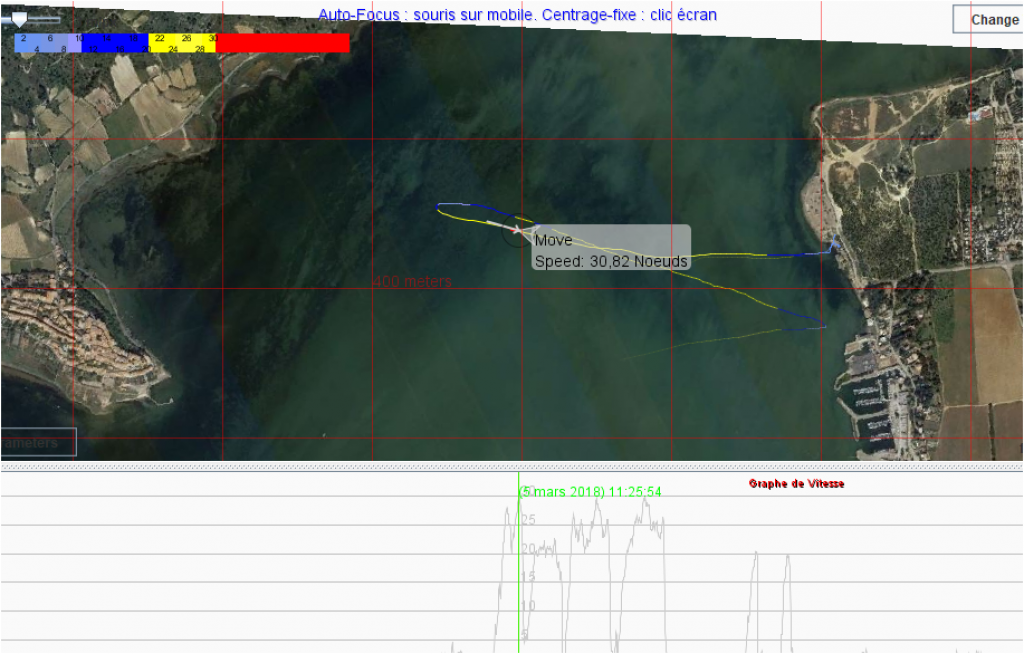The height and width of the screenshot is (654, 1024).
Task: Click the partially hidden Parameters button
Action: (38, 442)
